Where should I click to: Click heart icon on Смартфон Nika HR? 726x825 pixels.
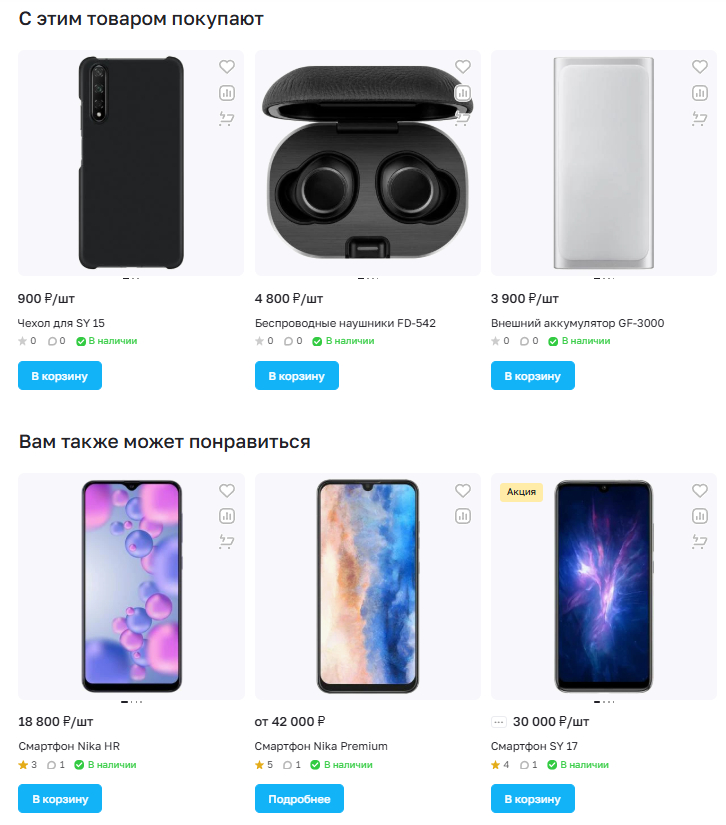click(x=226, y=491)
